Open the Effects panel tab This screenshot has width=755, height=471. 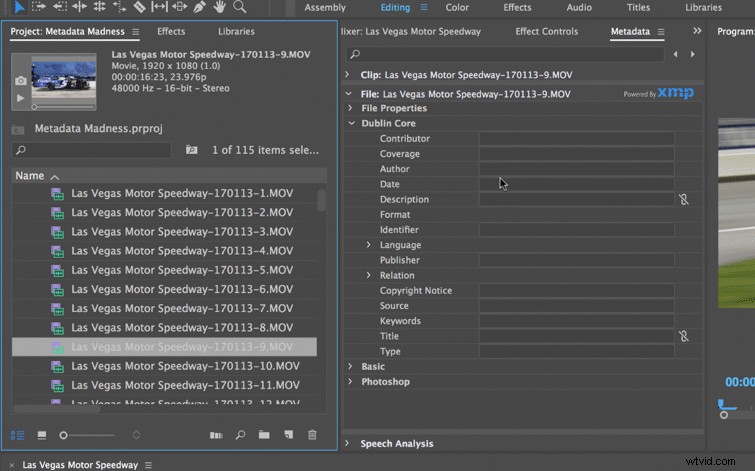[x=171, y=31]
